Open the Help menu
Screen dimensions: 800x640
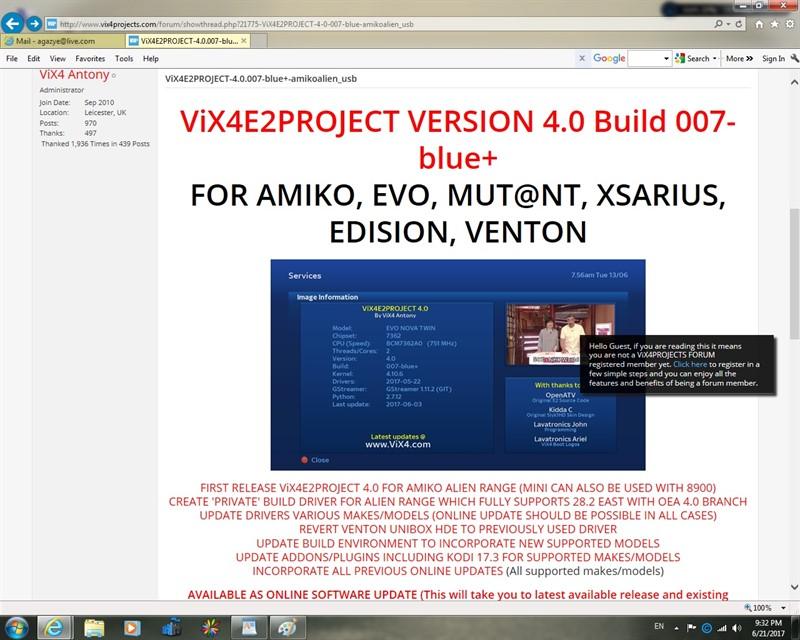point(151,59)
